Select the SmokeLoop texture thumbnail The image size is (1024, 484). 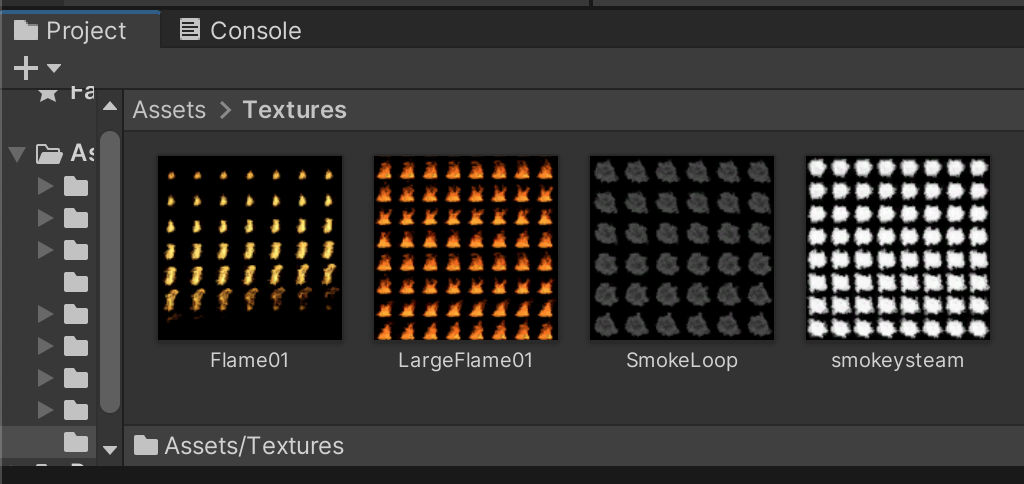(682, 248)
